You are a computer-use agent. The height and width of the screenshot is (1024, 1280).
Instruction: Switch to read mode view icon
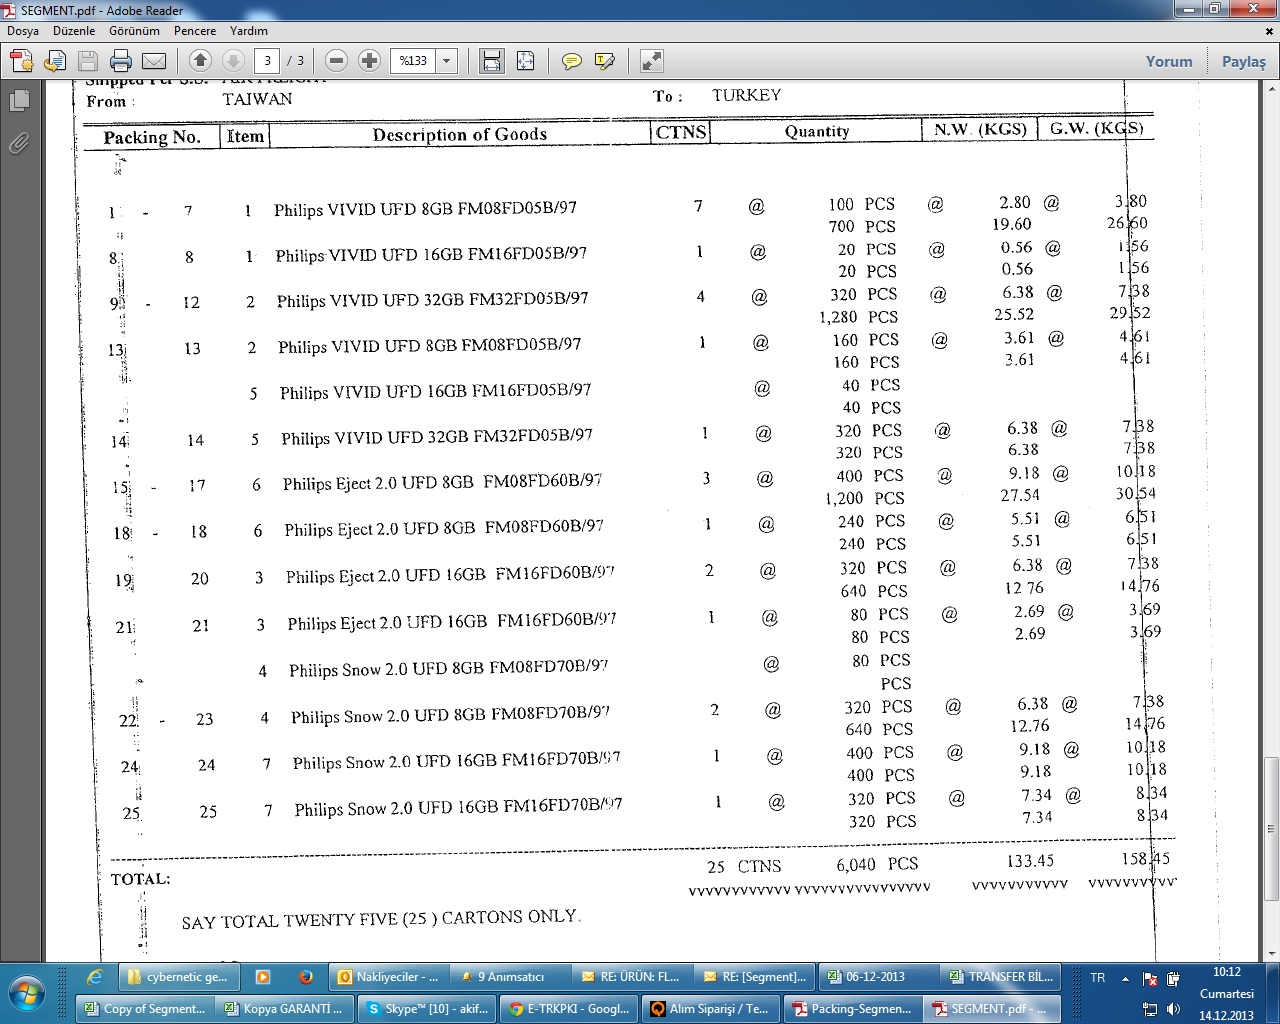pyautogui.click(x=652, y=61)
